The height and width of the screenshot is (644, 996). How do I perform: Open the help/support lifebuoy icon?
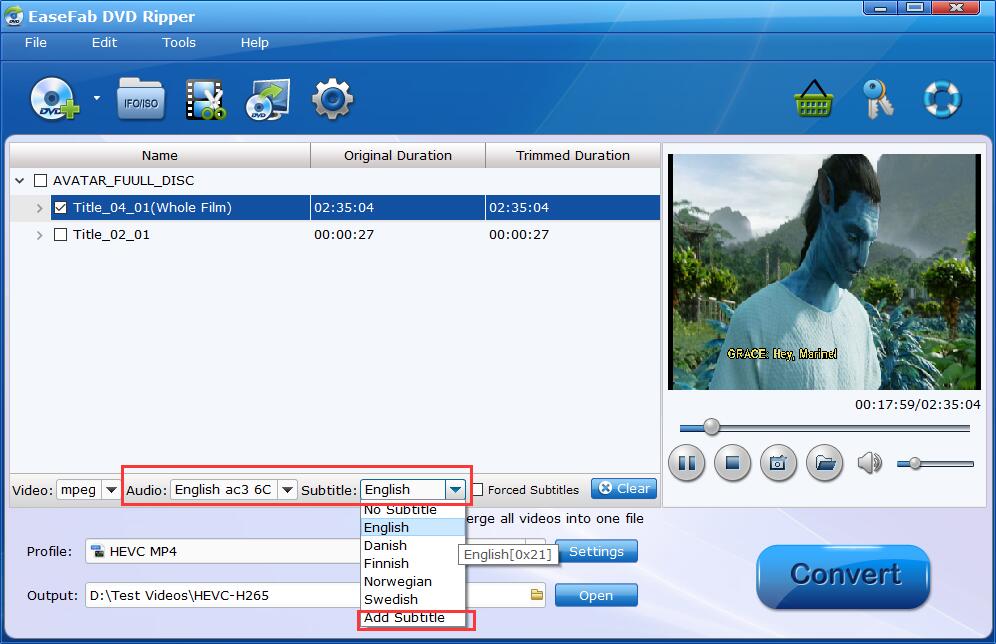[x=941, y=99]
